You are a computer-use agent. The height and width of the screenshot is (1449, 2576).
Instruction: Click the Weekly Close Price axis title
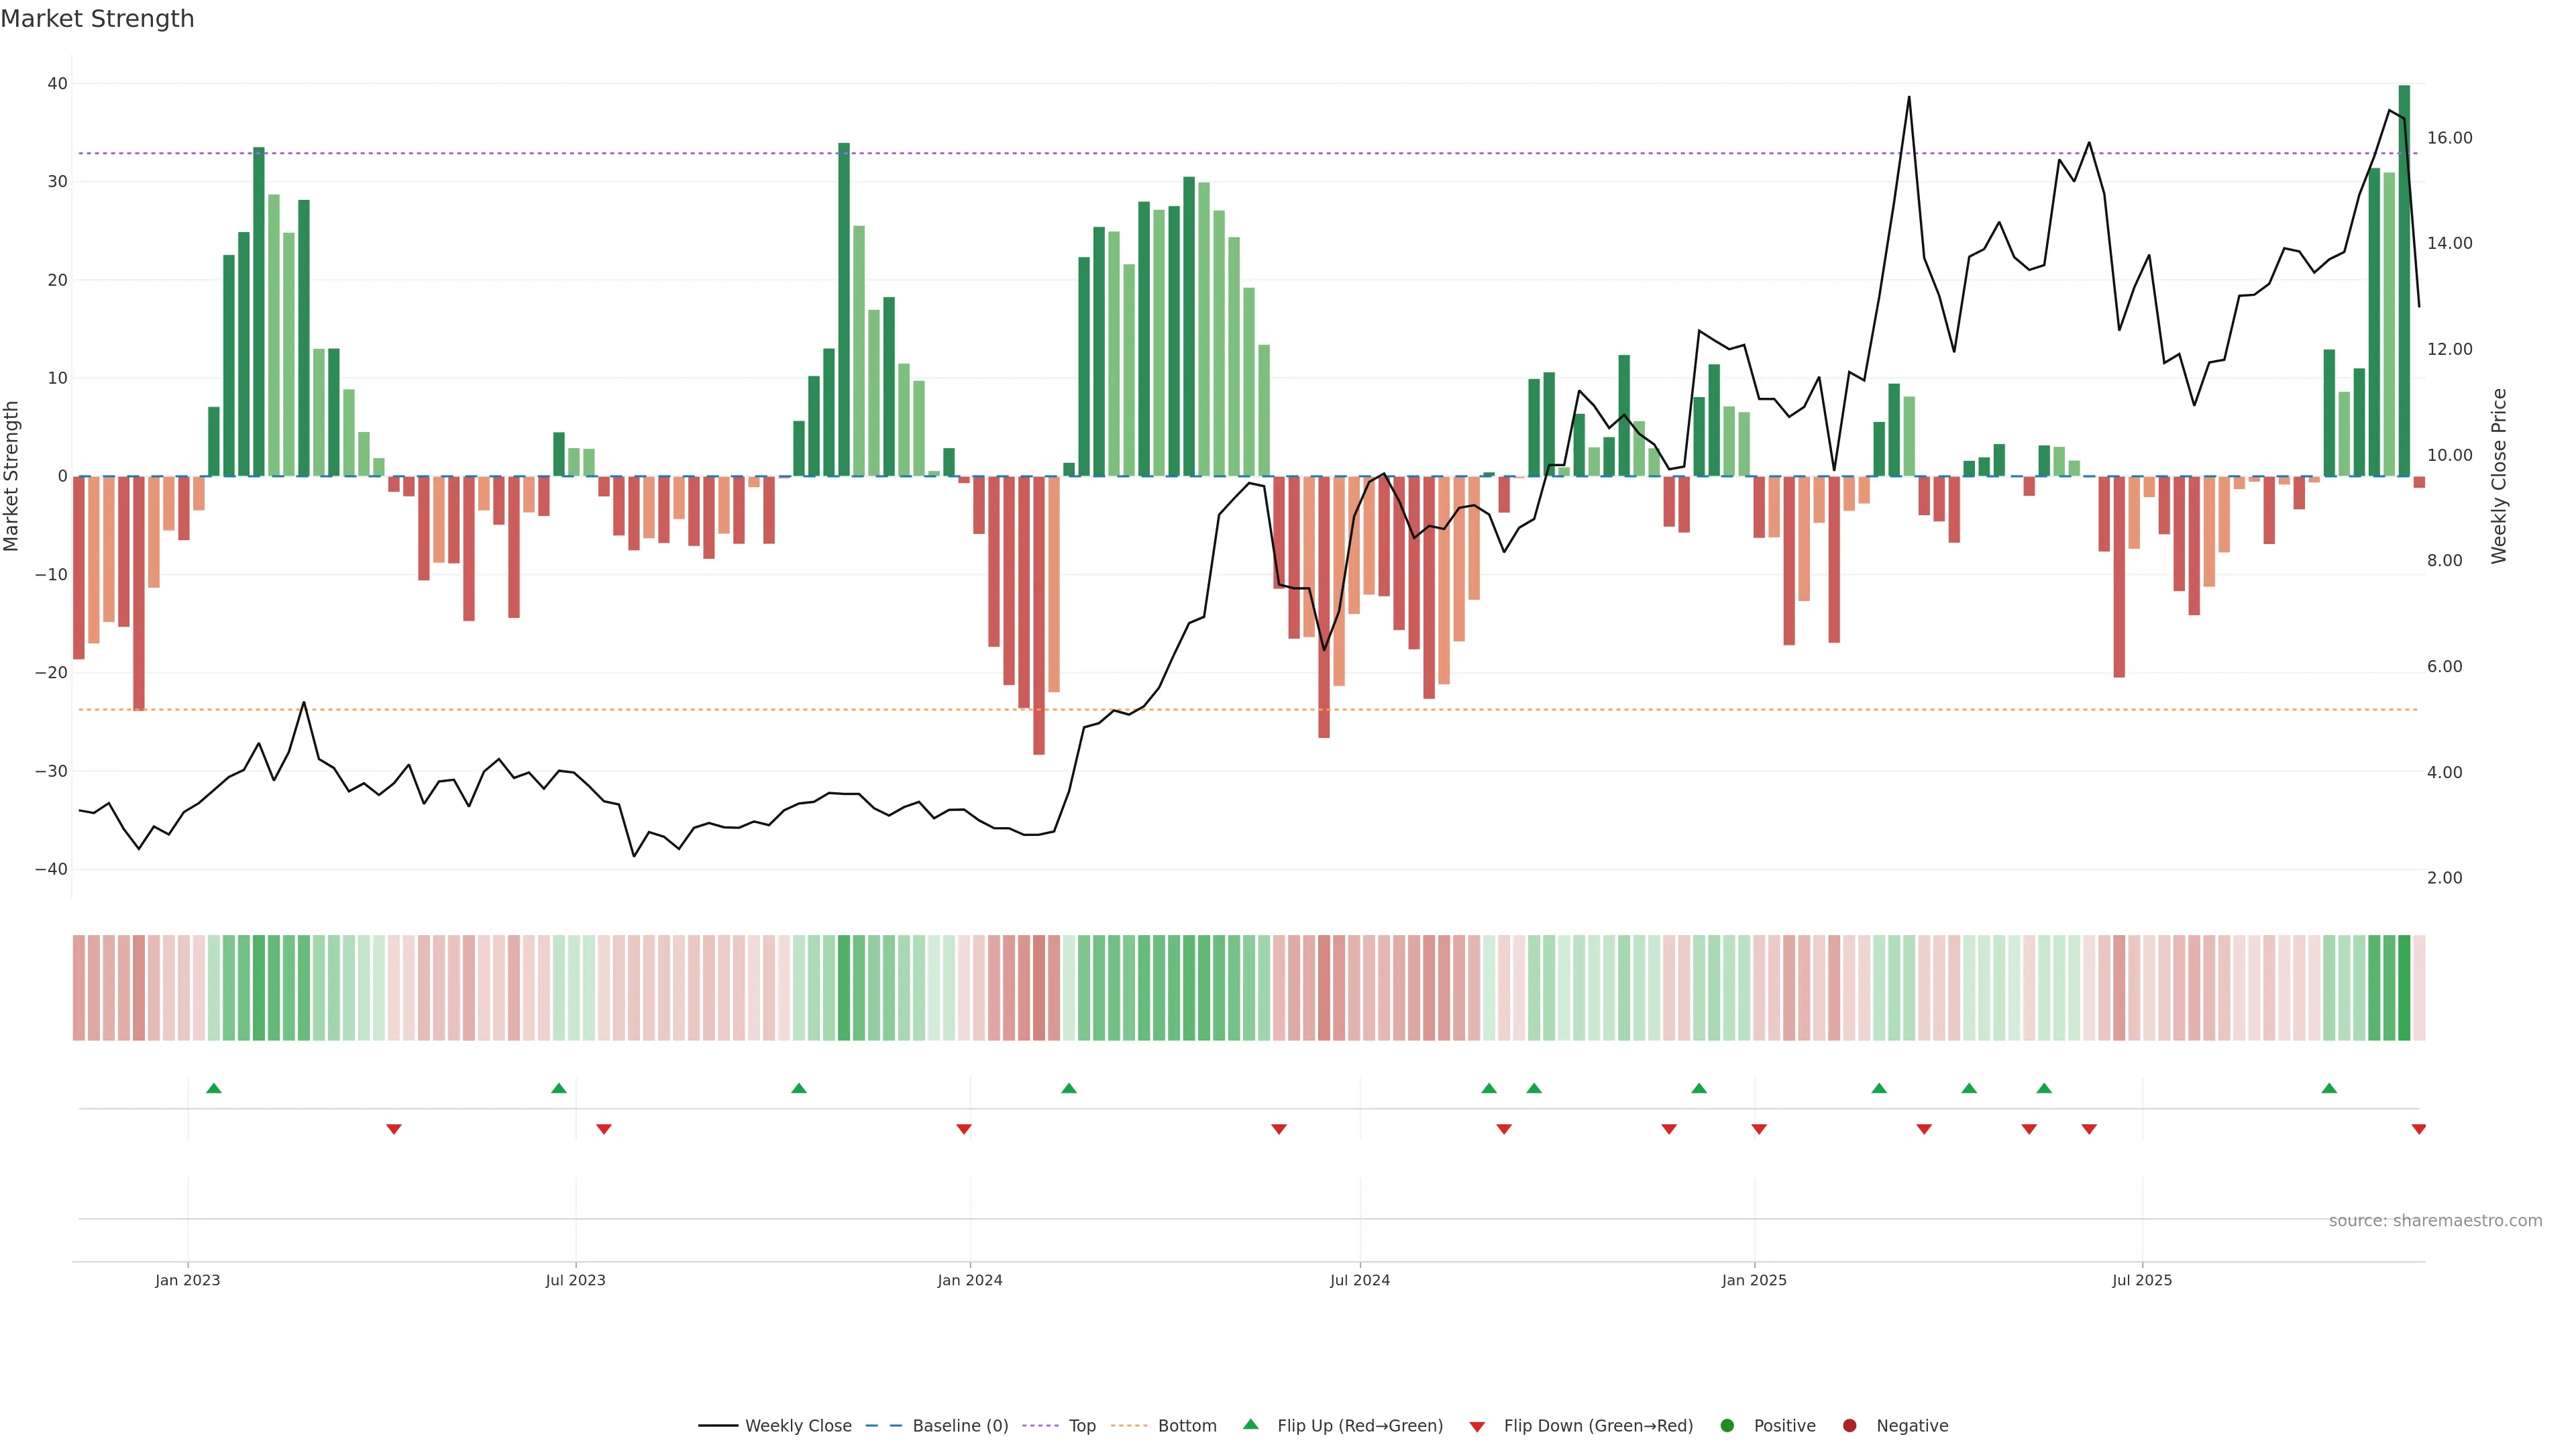[2499, 476]
